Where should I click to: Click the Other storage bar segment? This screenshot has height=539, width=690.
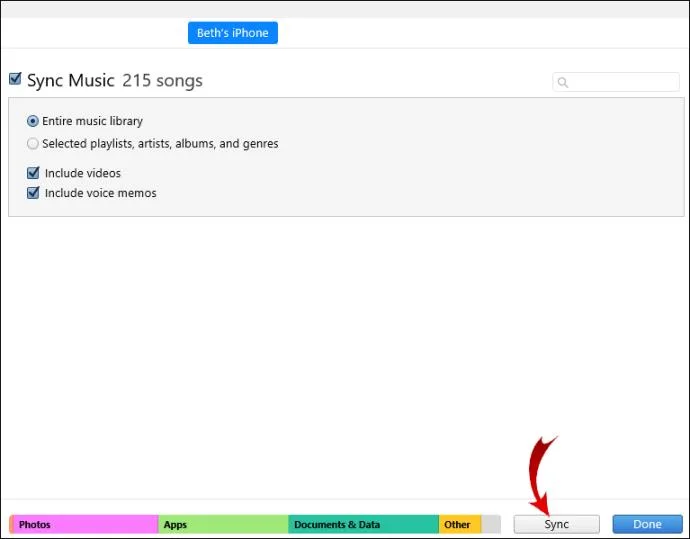pos(460,524)
